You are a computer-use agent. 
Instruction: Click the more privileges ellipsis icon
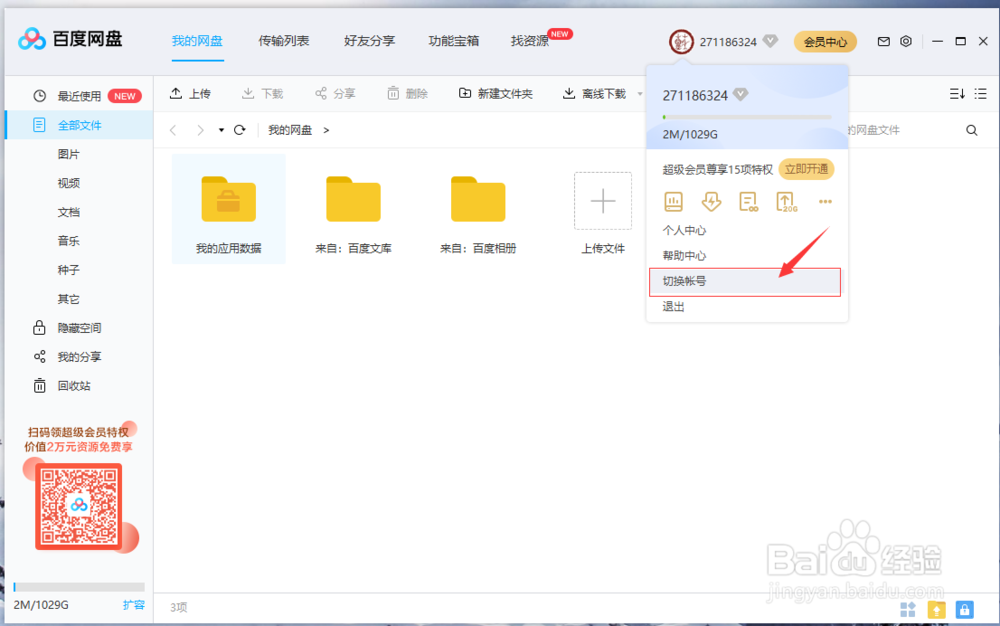click(x=825, y=201)
